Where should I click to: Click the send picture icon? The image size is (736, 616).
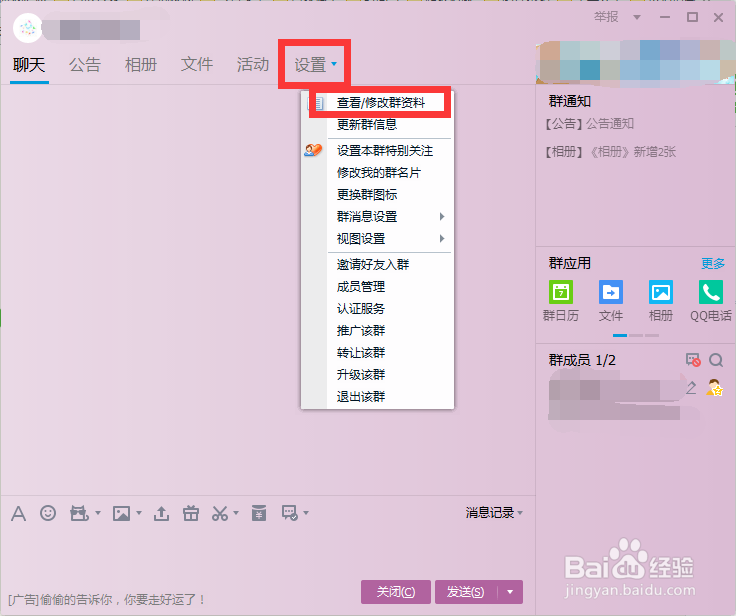coord(121,513)
